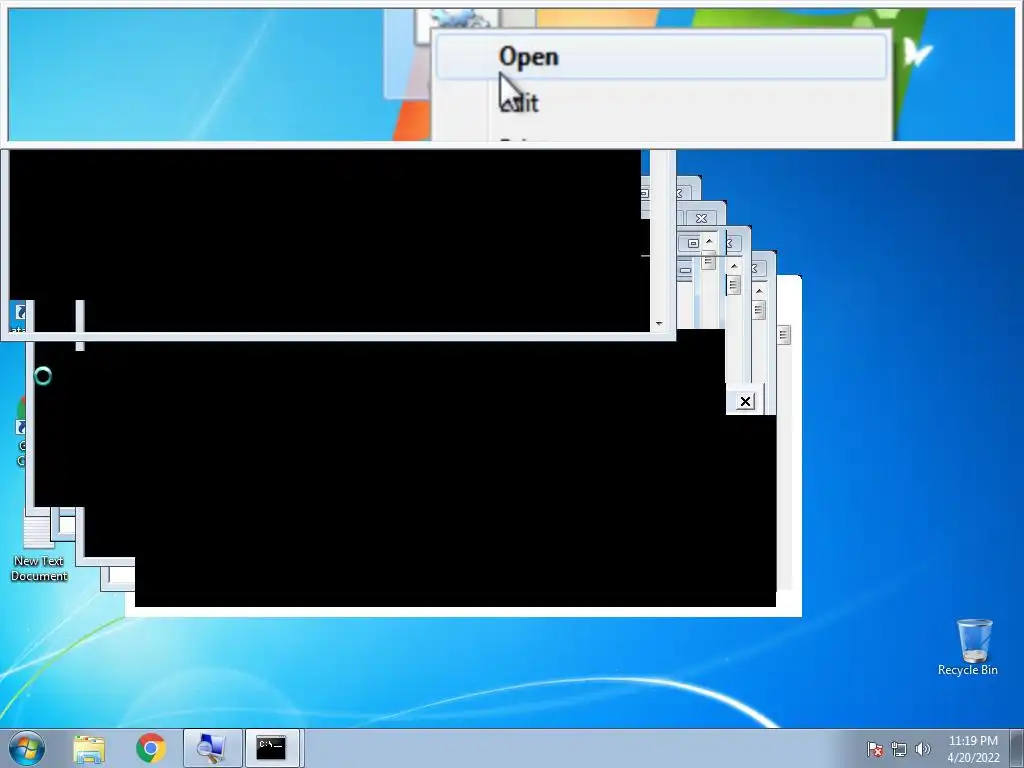Select the Recycle Bin desktop icon
This screenshot has height=768, width=1024.
(968, 648)
